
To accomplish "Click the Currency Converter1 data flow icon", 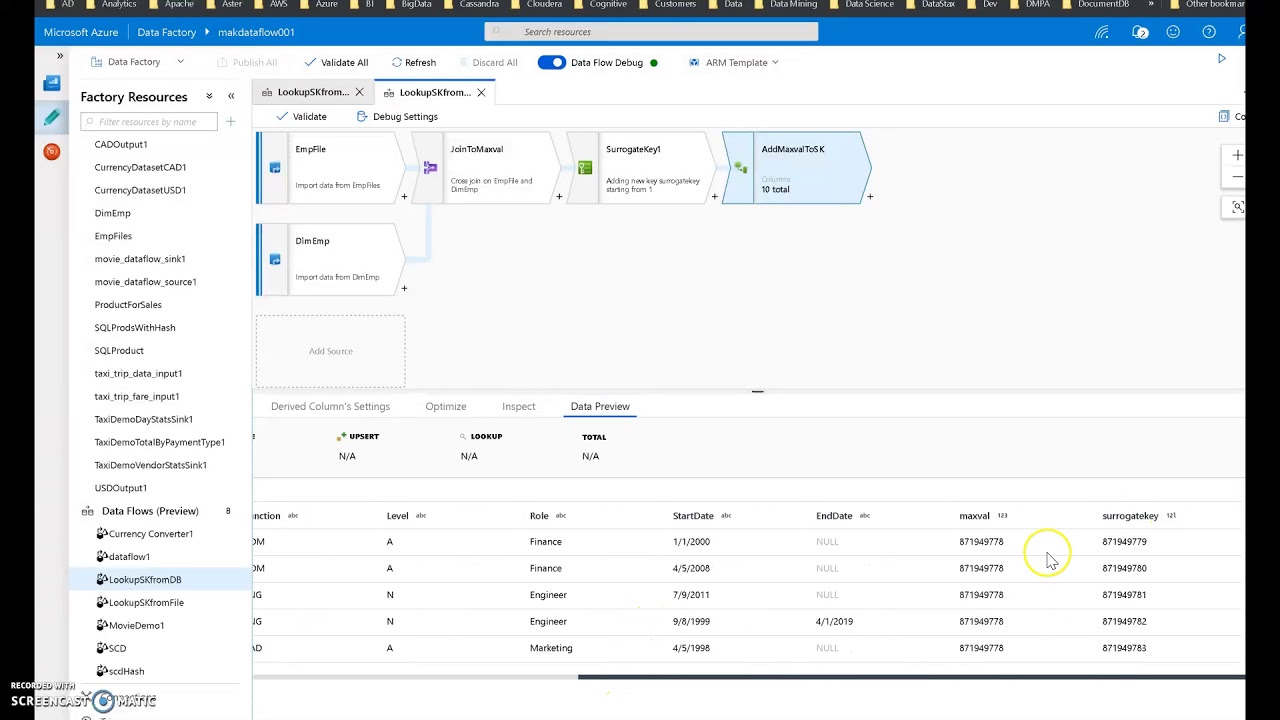I will tap(101, 534).
